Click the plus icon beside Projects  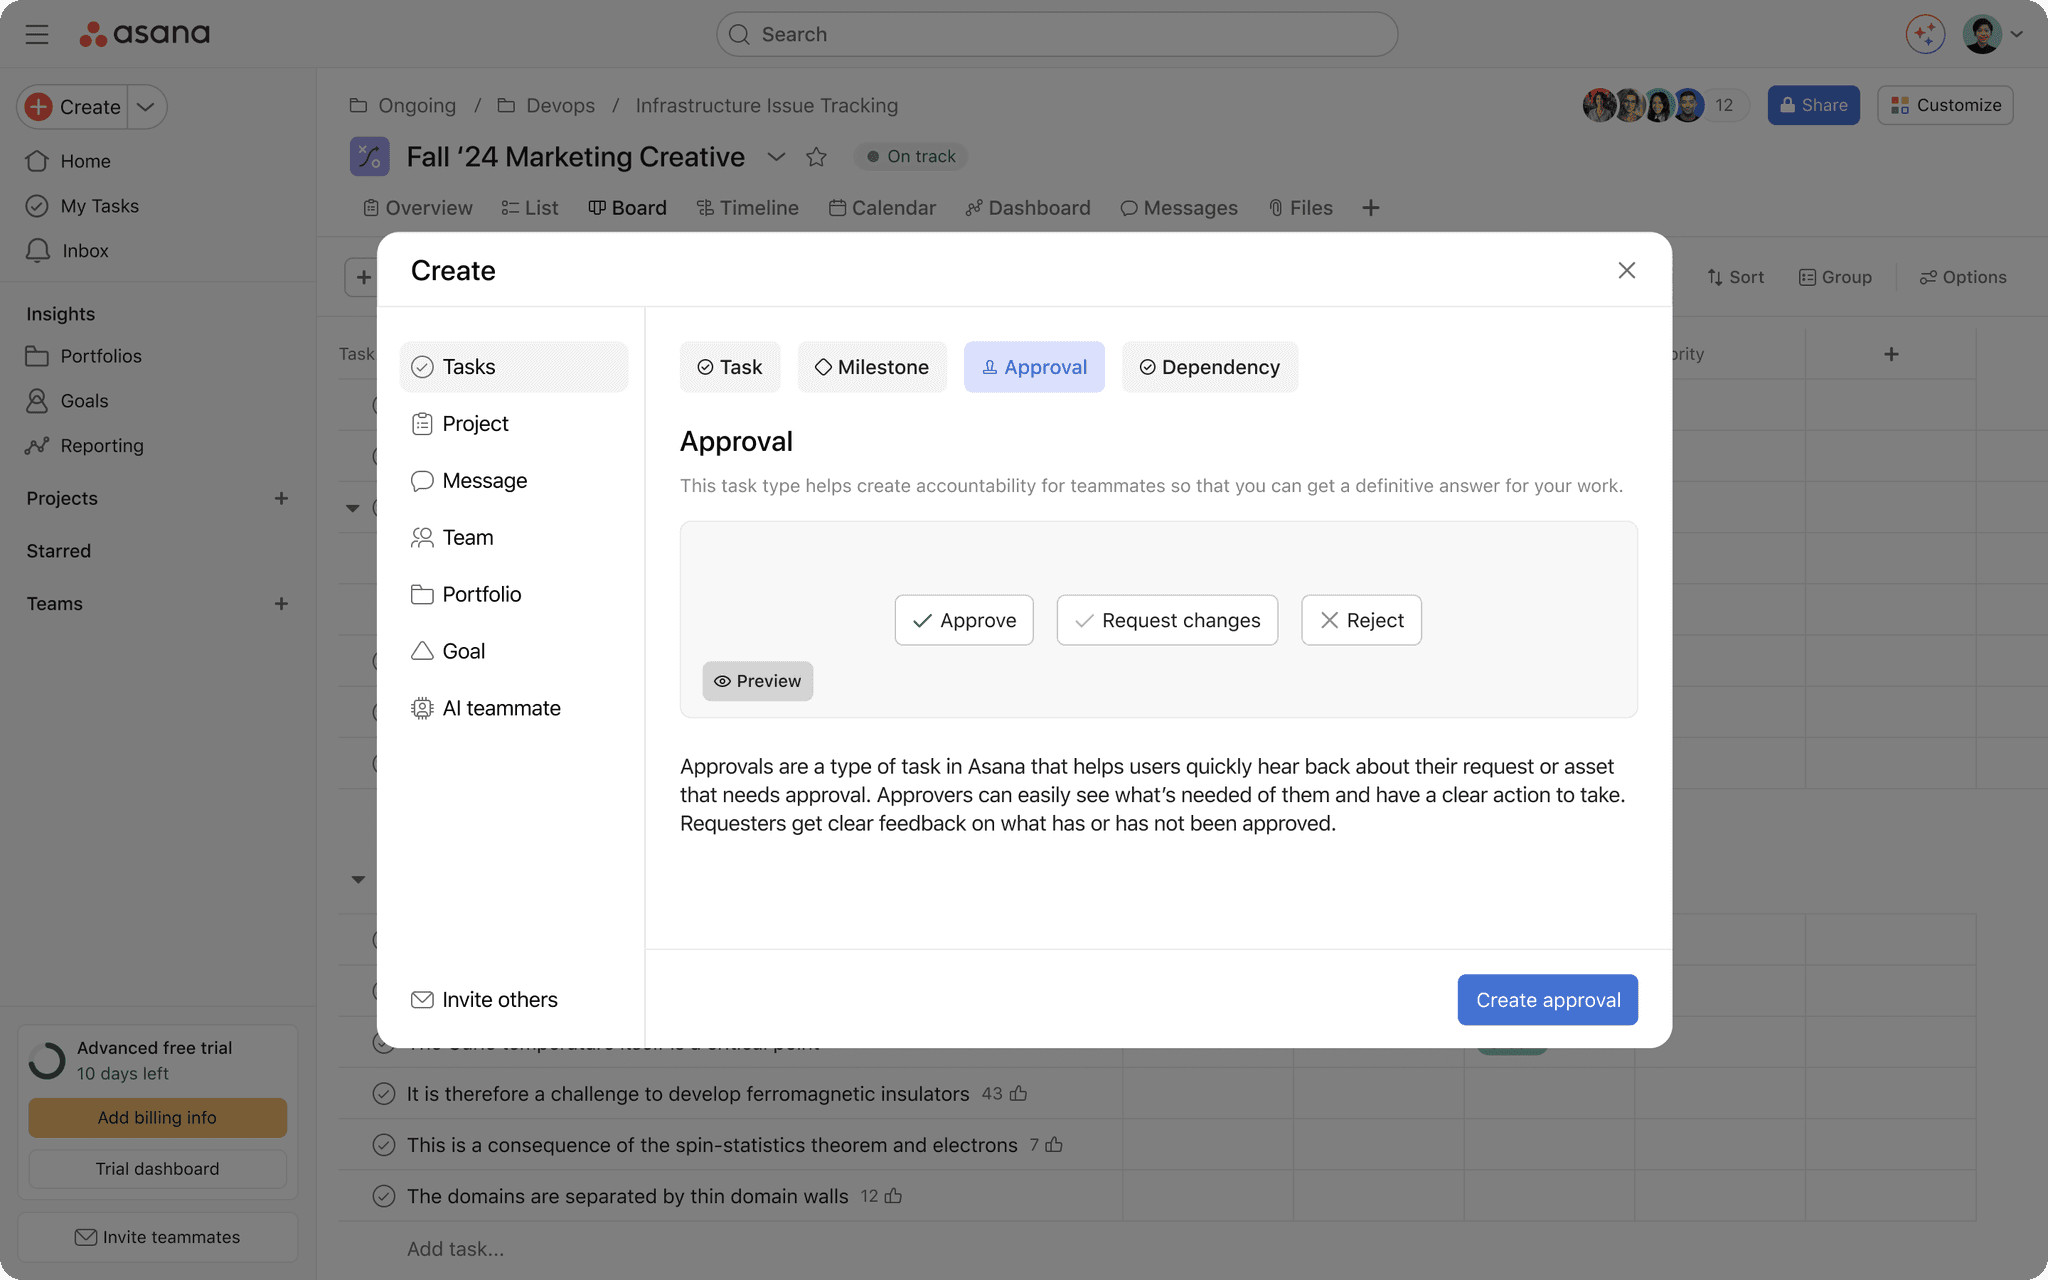(281, 498)
